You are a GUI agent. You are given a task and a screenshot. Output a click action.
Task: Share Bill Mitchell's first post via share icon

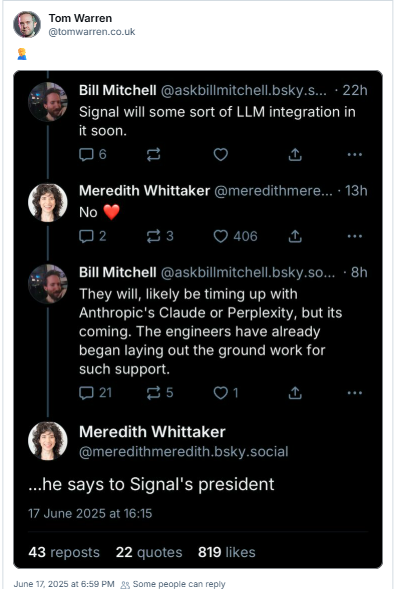[x=295, y=154]
